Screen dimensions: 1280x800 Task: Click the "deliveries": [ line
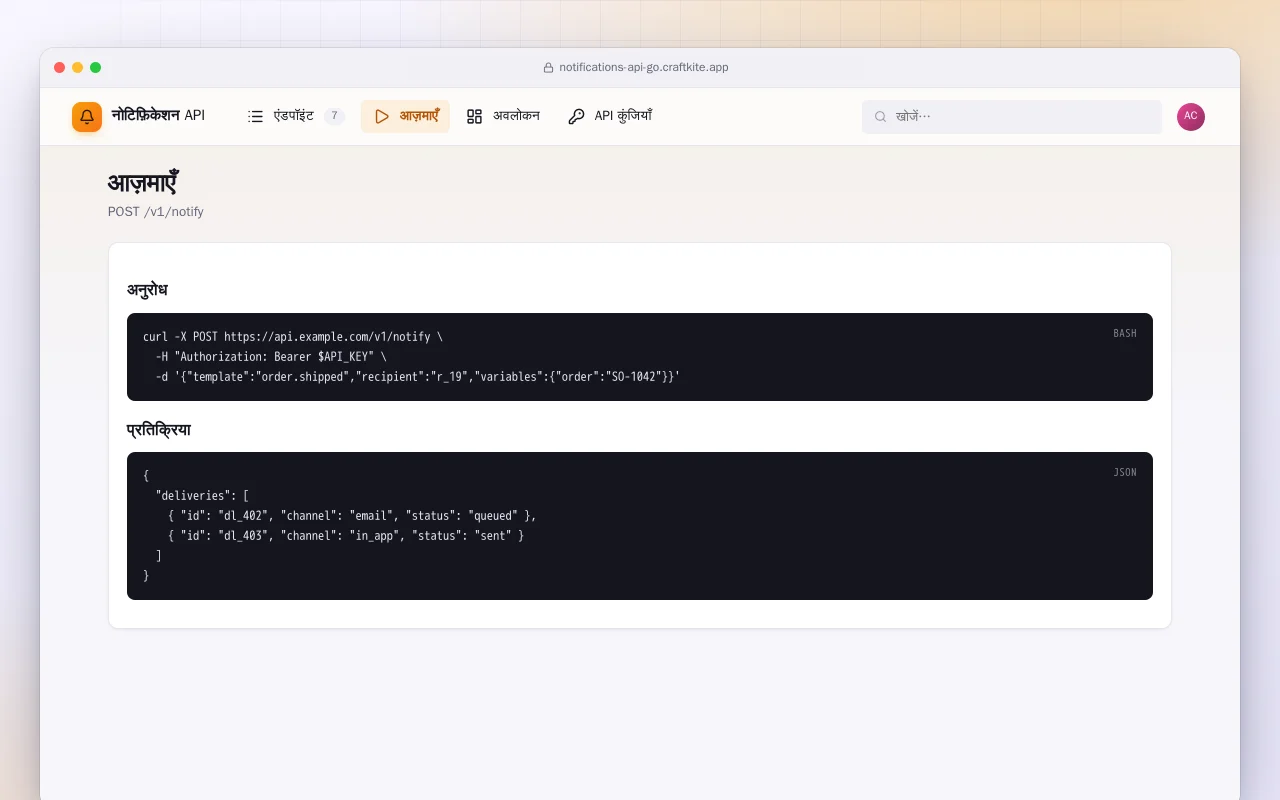(x=202, y=496)
